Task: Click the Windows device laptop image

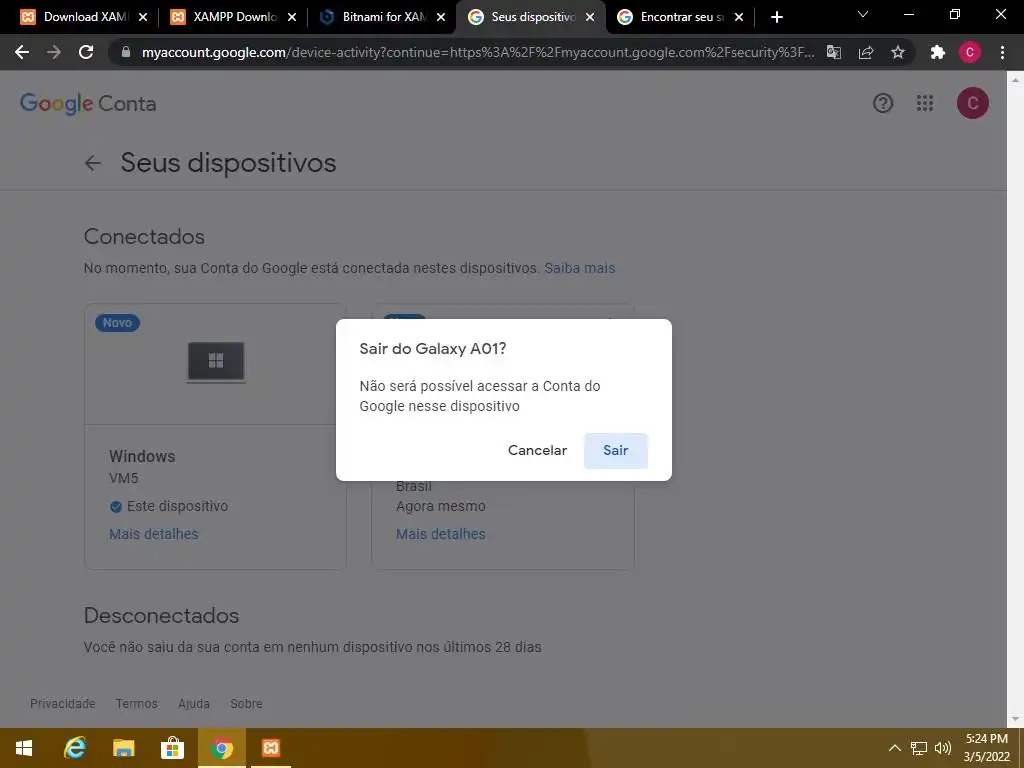Action: pyautogui.click(x=216, y=362)
